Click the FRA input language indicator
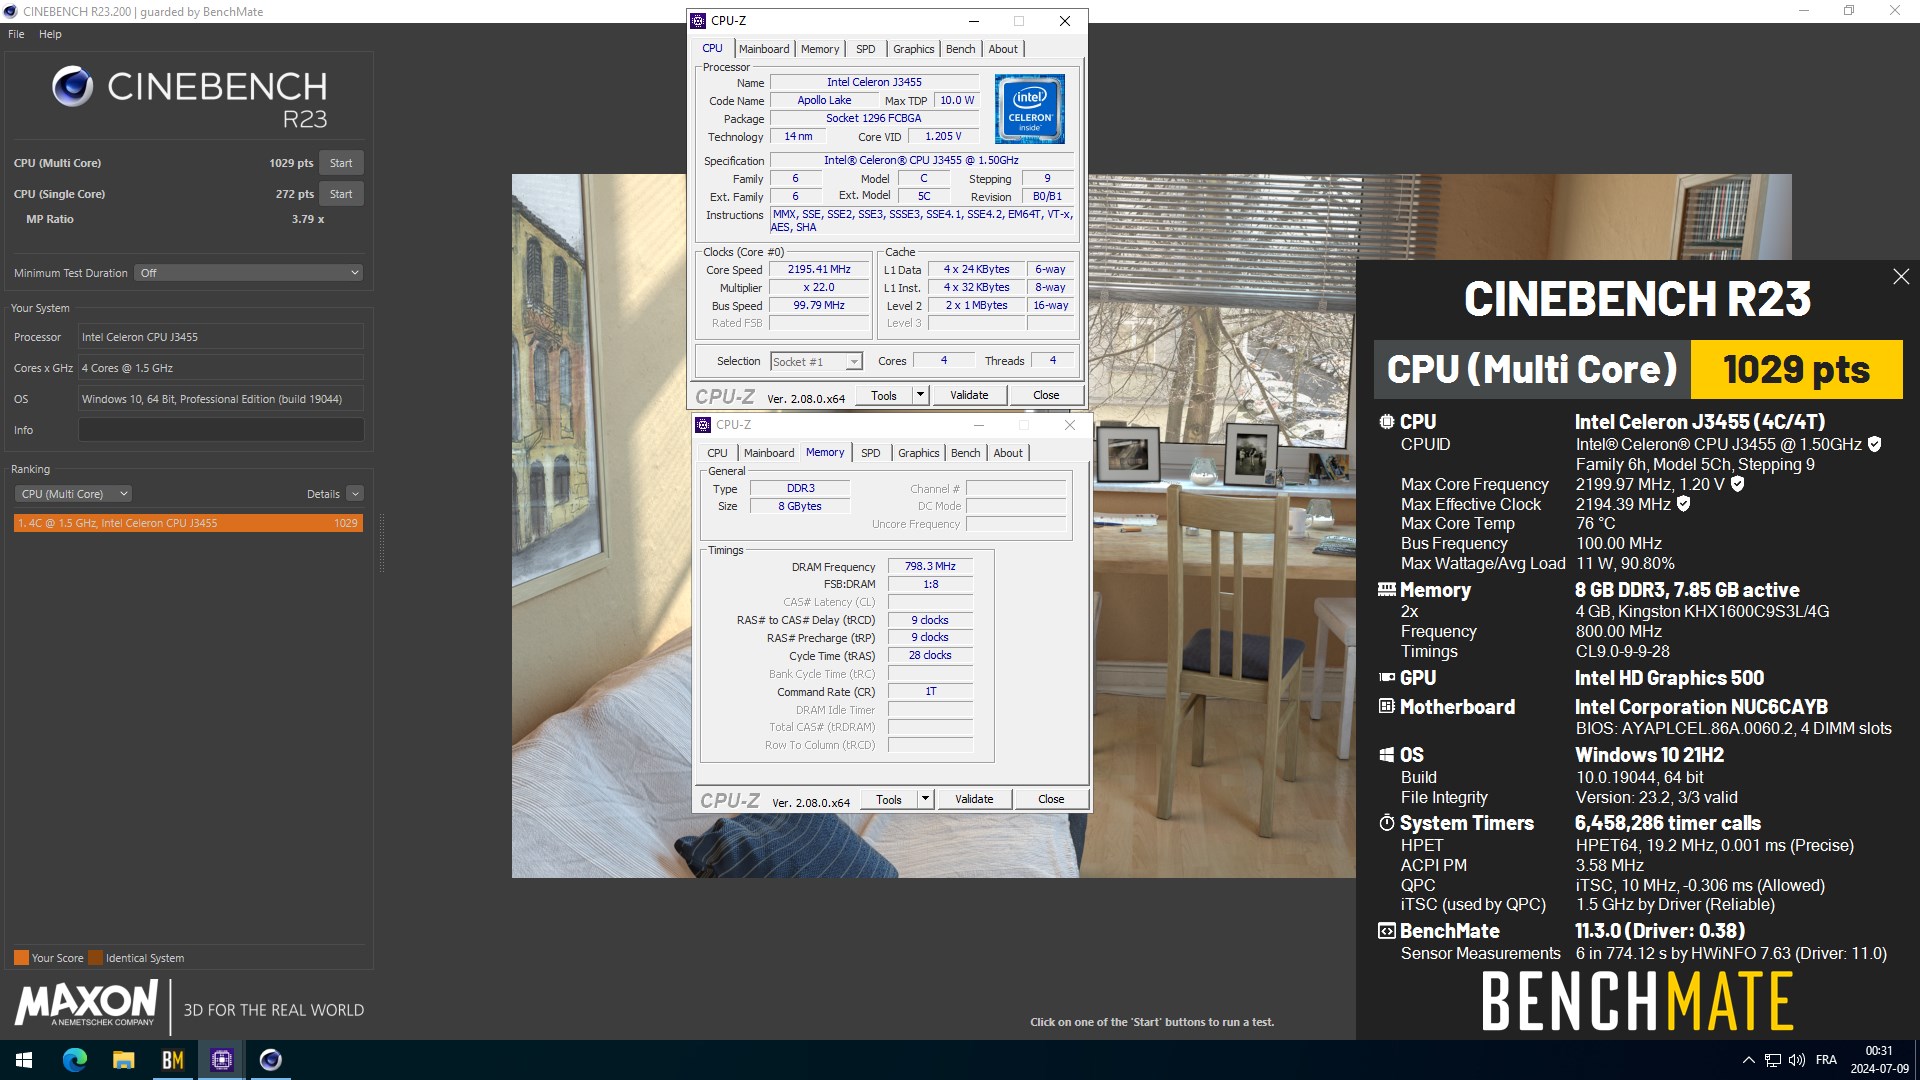Screen dimensions: 1920x1080 click(1826, 1060)
